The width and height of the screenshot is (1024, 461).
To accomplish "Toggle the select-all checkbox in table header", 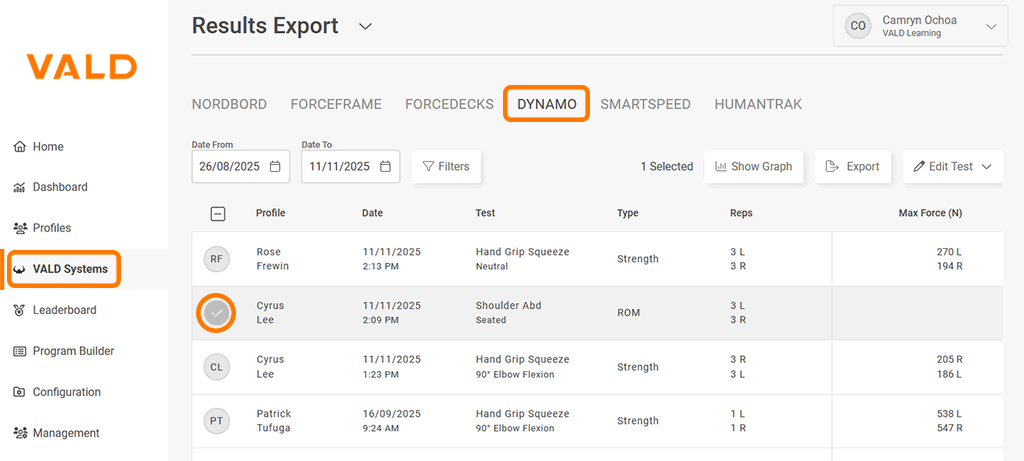I will 217,213.
